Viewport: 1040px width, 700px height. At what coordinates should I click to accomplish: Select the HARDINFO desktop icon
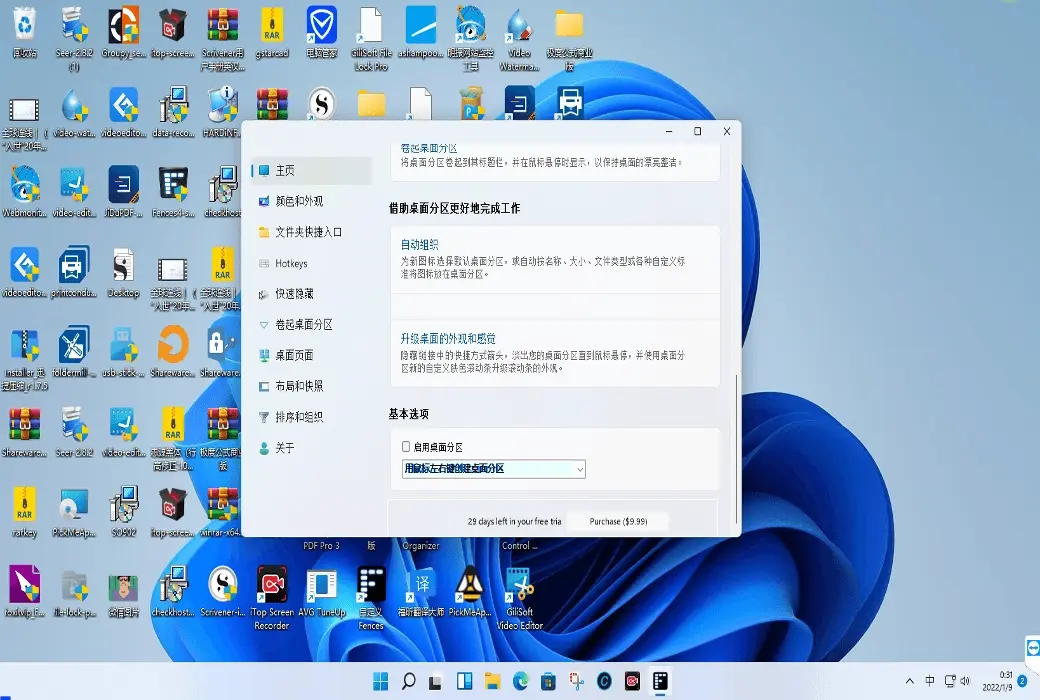click(222, 112)
